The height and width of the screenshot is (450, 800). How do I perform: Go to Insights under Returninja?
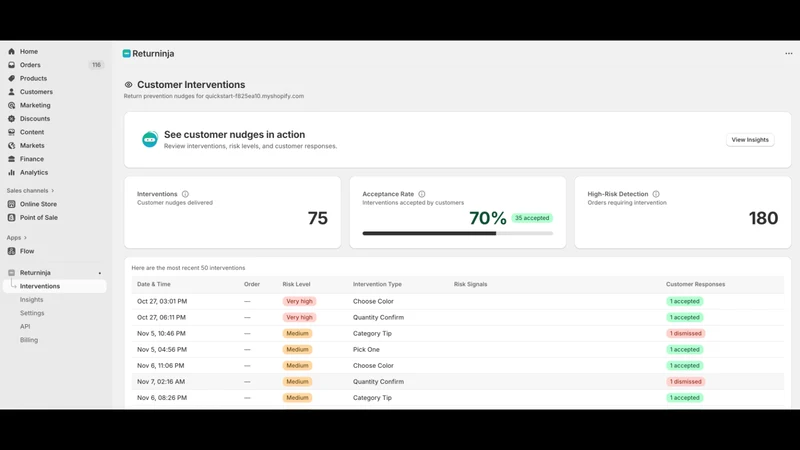tap(32, 299)
